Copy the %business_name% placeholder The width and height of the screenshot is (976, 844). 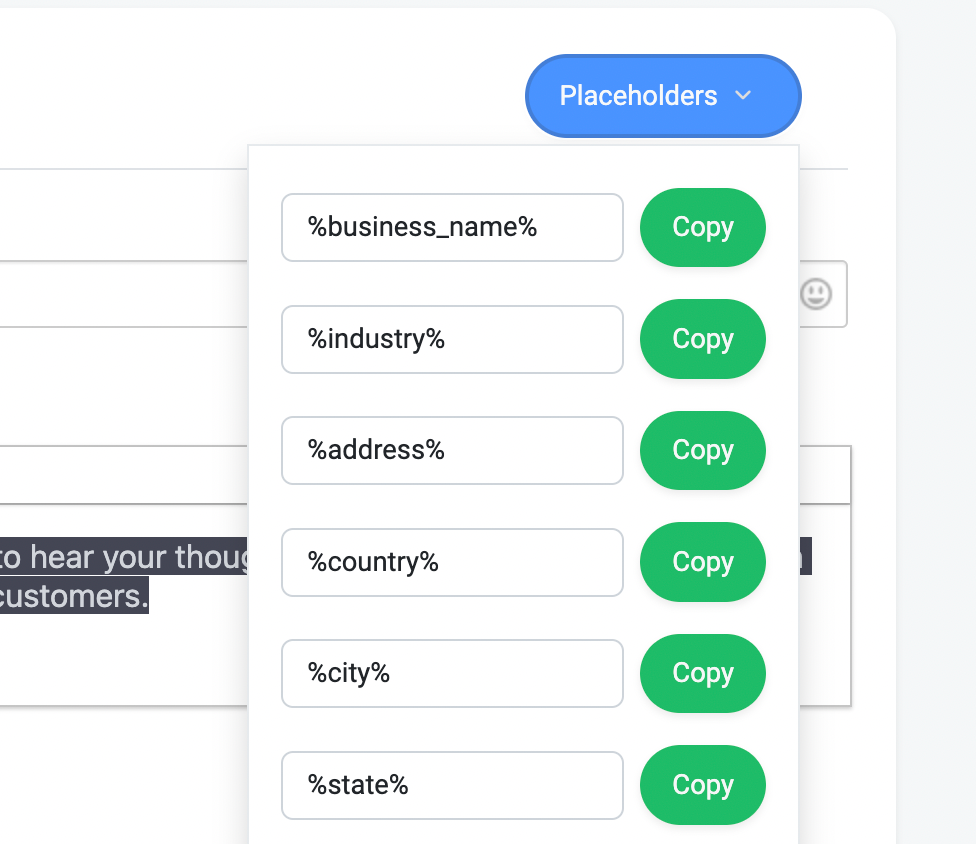pyautogui.click(x=703, y=227)
